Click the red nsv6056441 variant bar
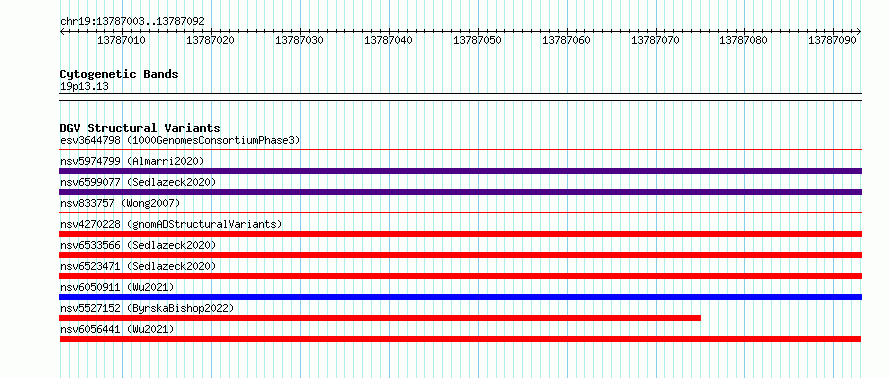890x378 pixels. tap(460, 339)
